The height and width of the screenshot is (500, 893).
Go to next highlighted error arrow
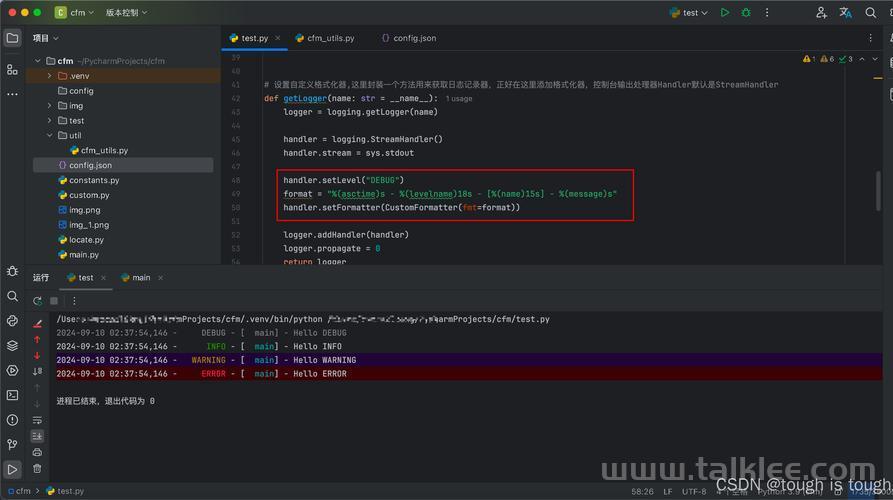point(875,59)
